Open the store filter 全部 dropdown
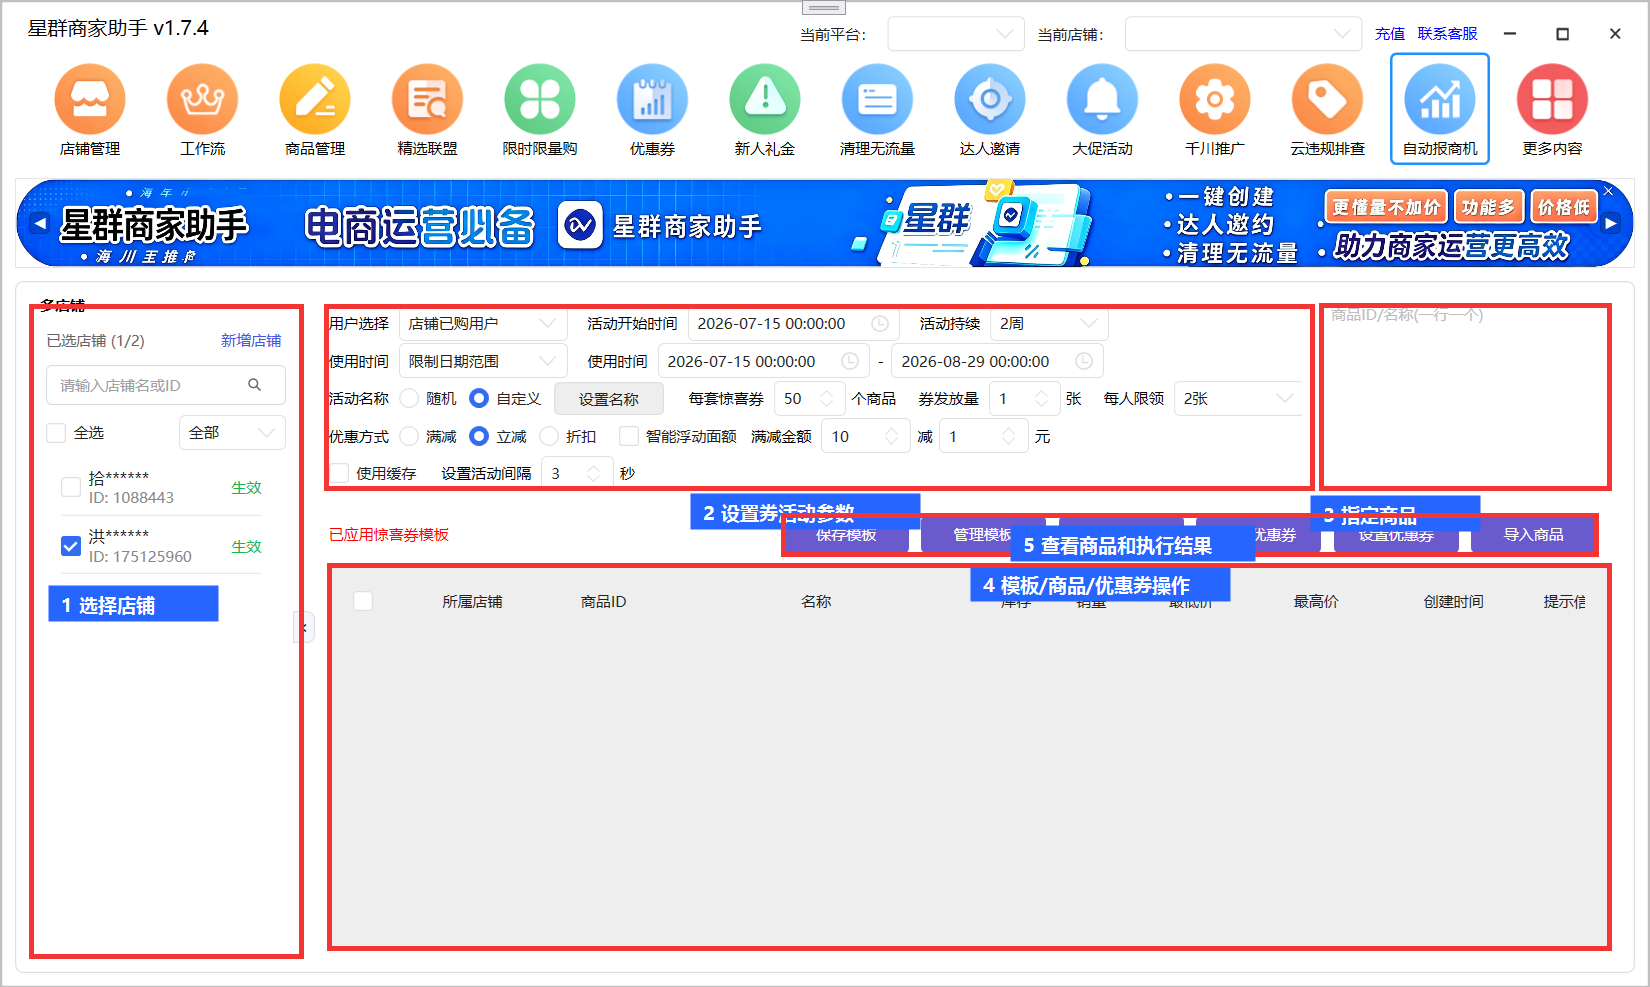The image size is (1650, 987). (x=232, y=433)
